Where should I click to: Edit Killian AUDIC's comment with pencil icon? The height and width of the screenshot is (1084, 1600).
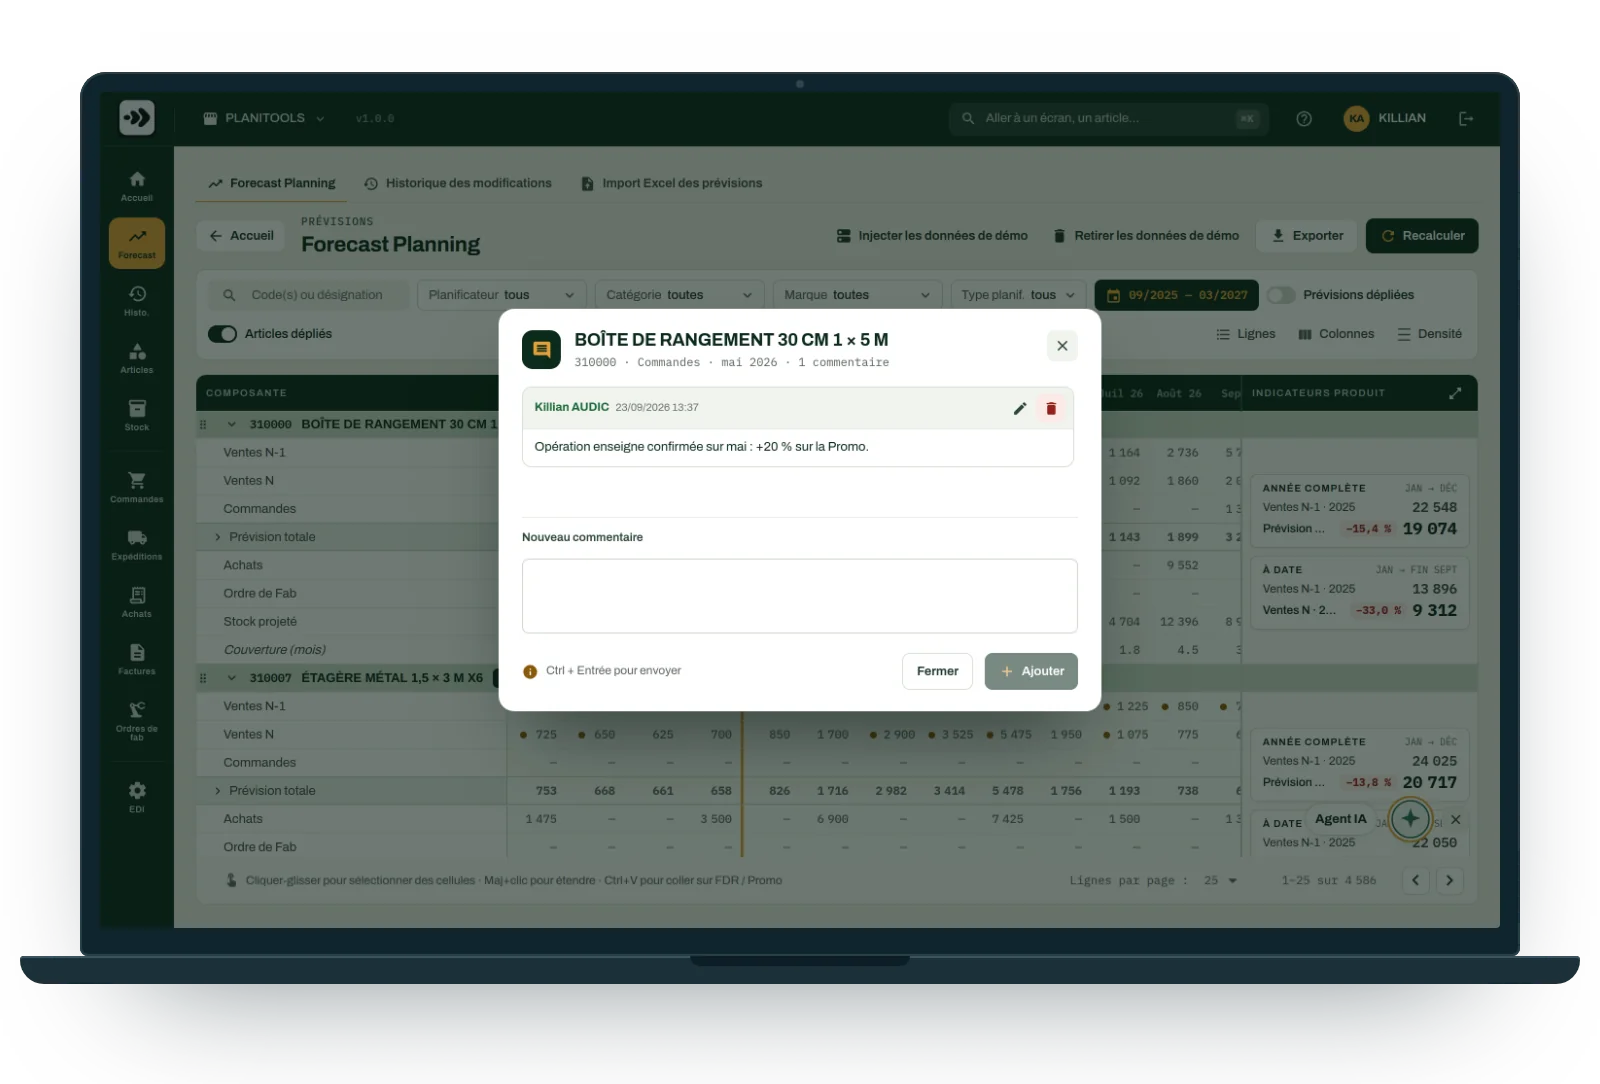pyautogui.click(x=1020, y=408)
